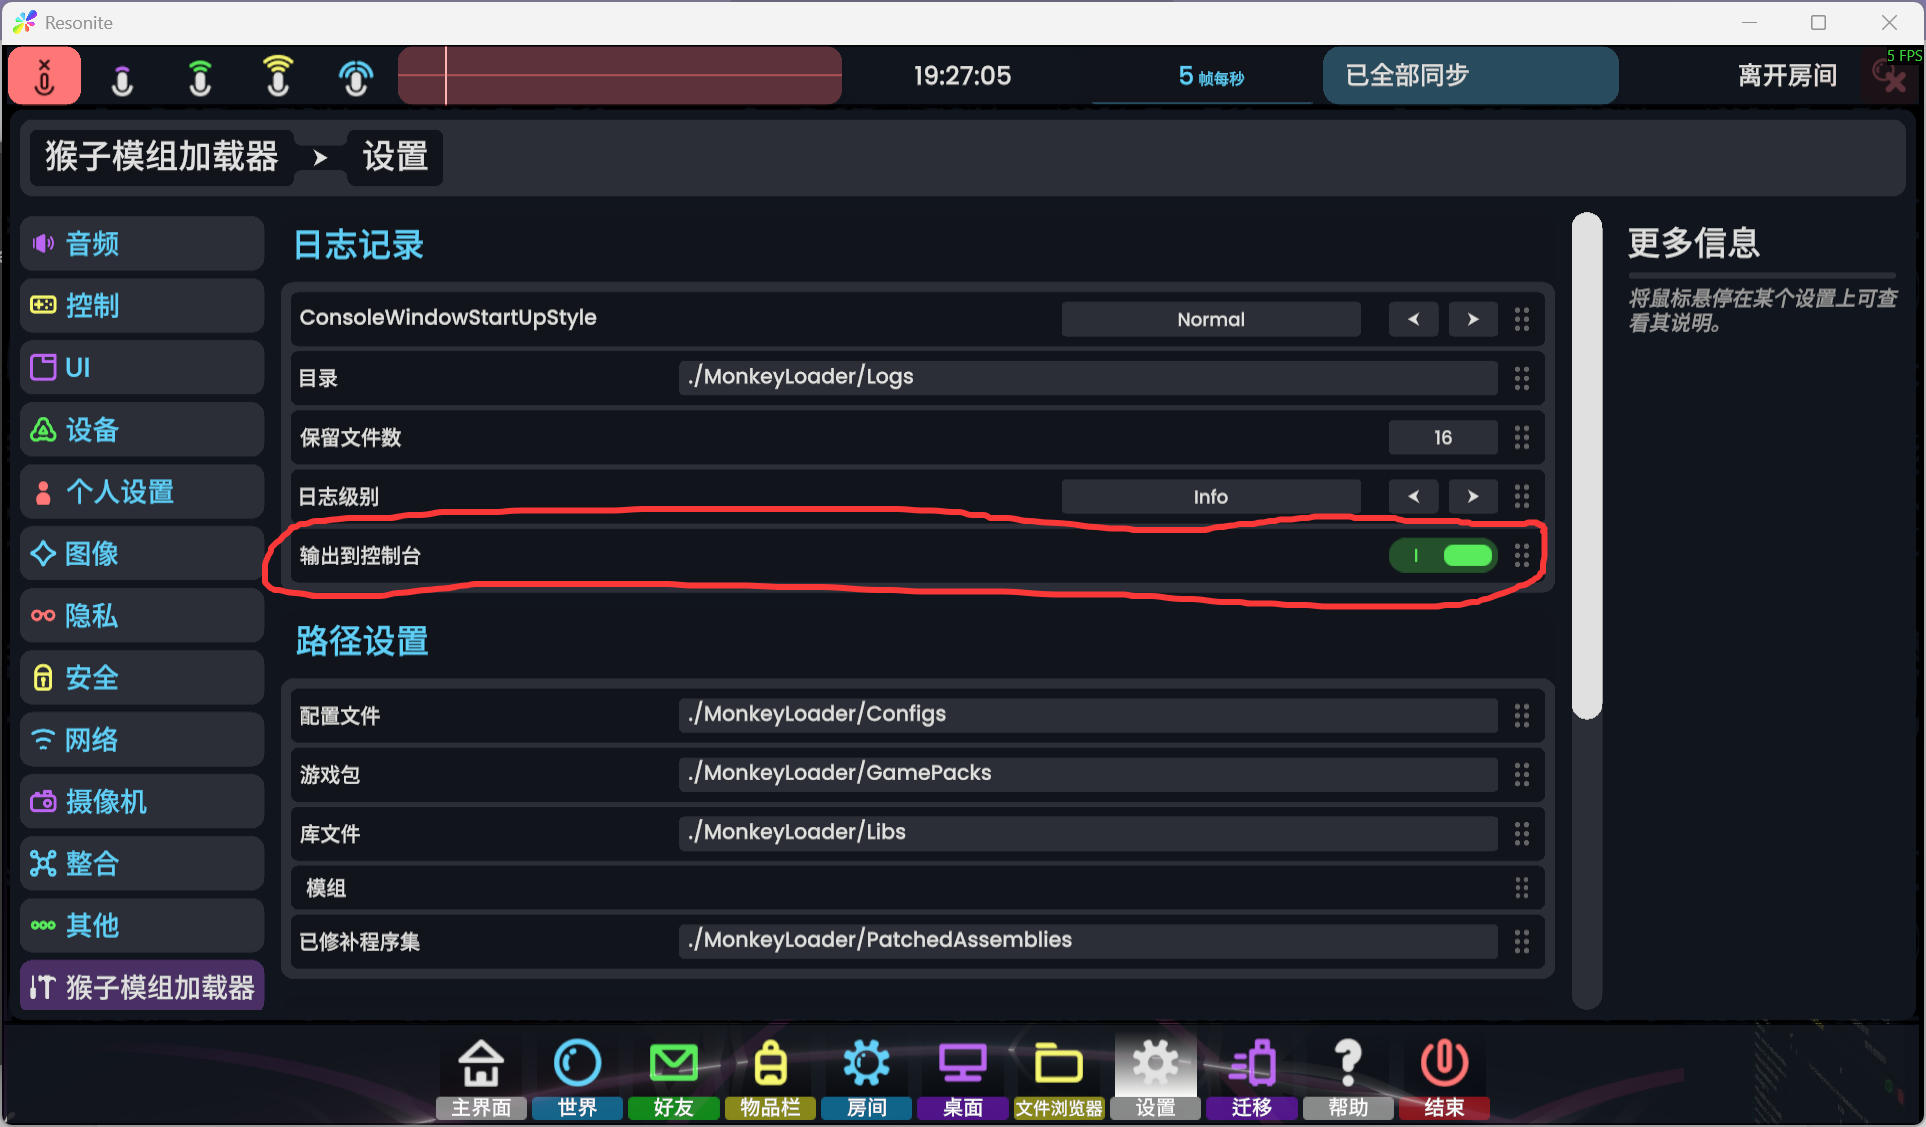Click the 离开房间 button
Image resolution: width=1926 pixels, height=1127 pixels.
1787,76
